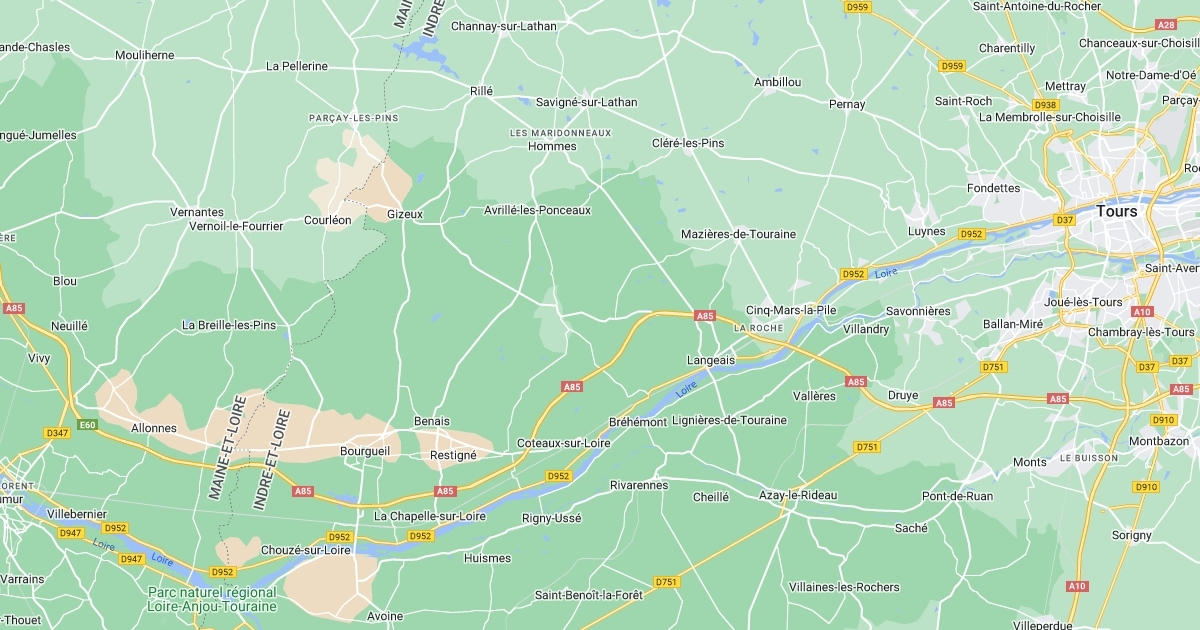Click the A28 motorway shield
Image resolution: width=1200 pixels, height=630 pixels.
[1166, 24]
